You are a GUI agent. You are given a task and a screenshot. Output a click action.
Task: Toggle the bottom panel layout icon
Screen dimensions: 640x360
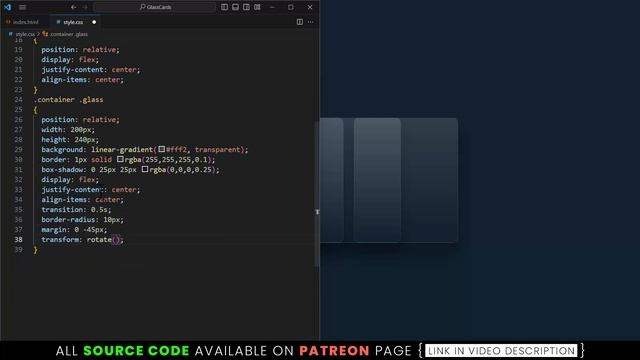[236, 7]
